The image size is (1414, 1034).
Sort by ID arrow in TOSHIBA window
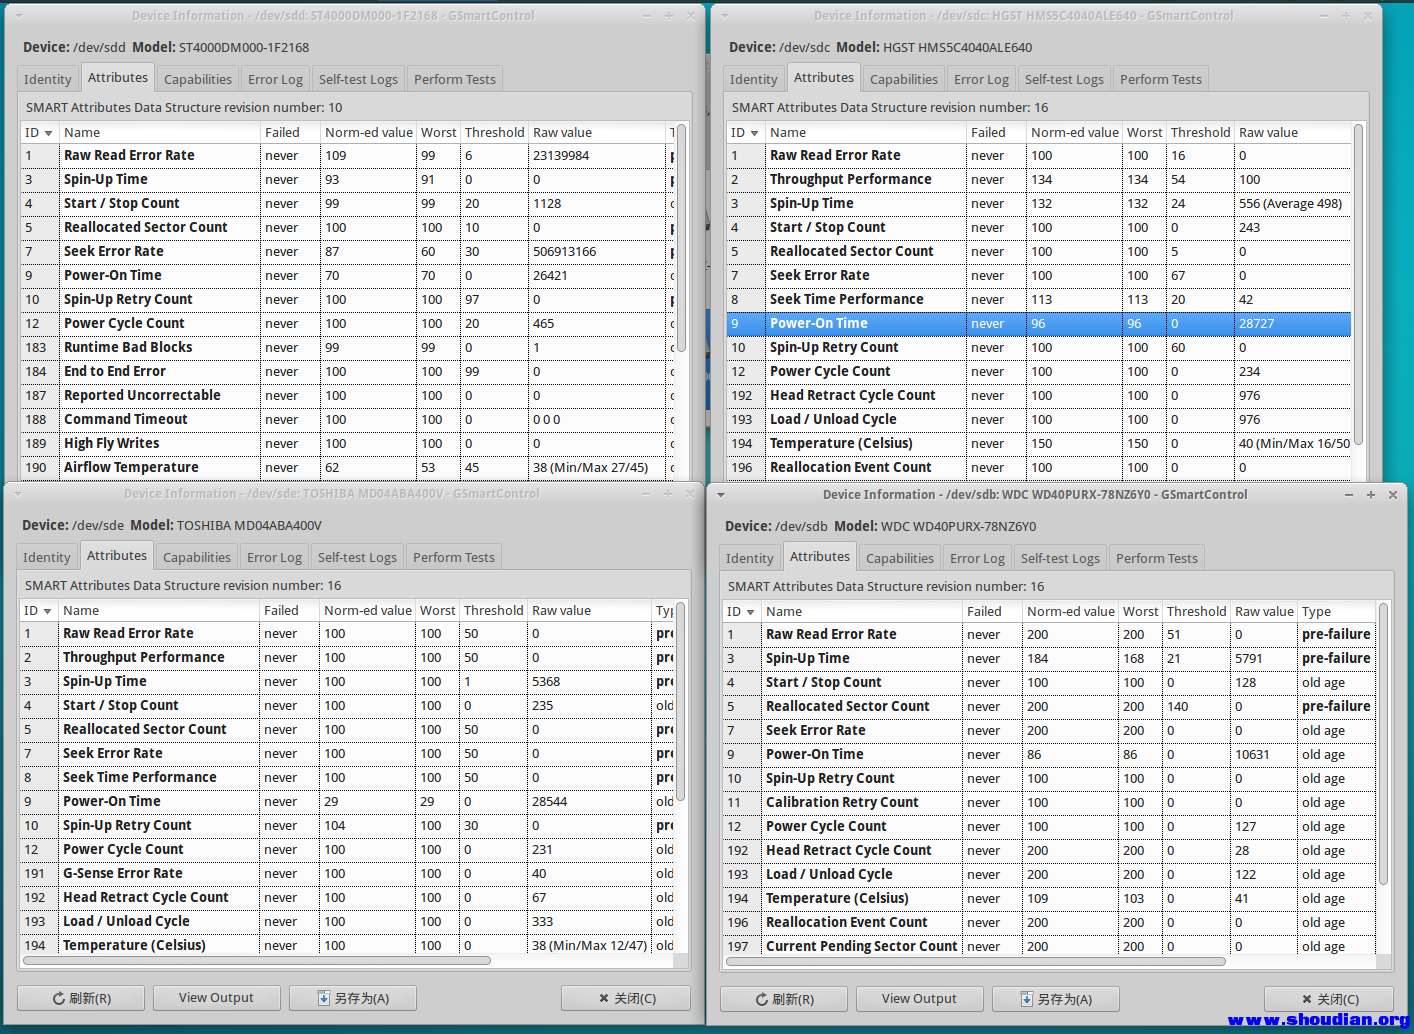47,611
